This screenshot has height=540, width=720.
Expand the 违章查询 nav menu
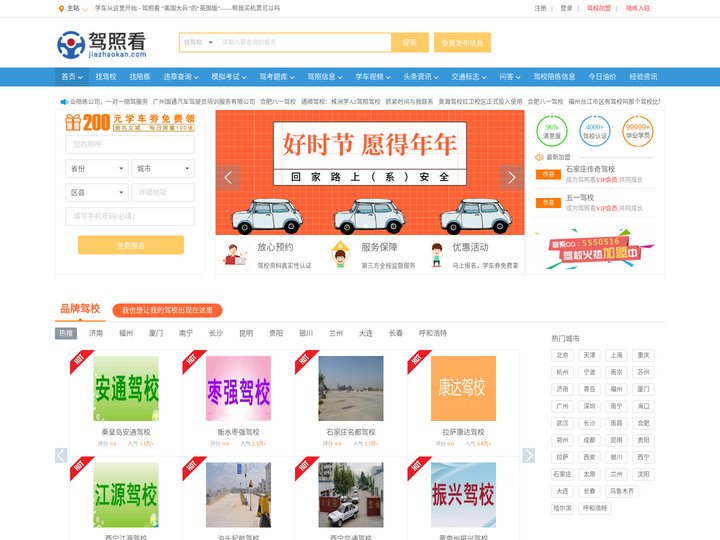click(181, 77)
